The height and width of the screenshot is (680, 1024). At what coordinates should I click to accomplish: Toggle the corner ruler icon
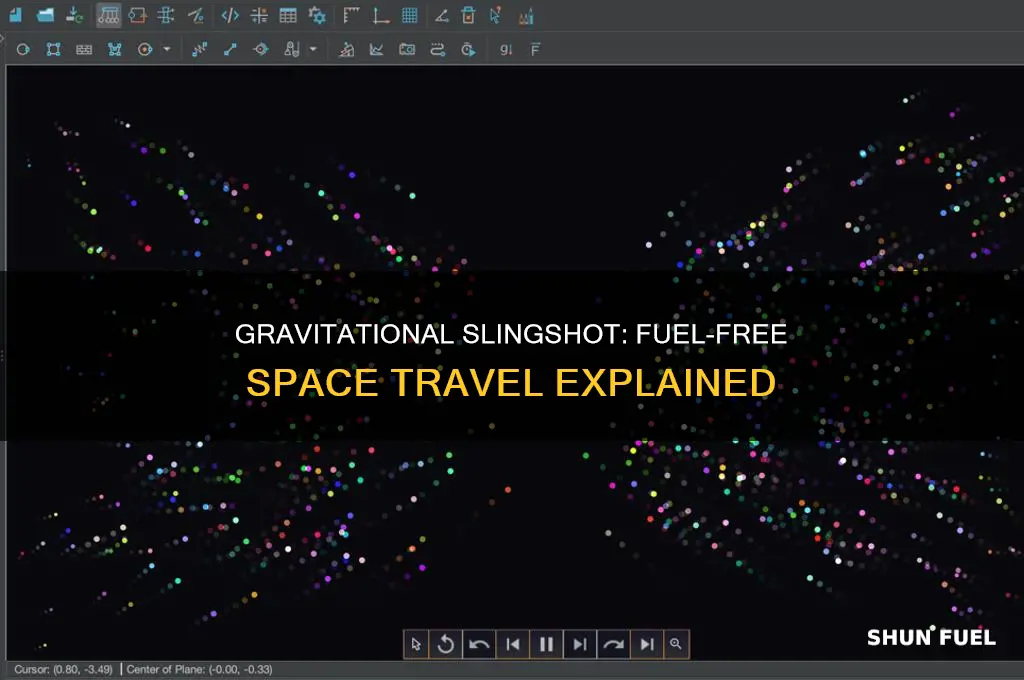[x=351, y=15]
